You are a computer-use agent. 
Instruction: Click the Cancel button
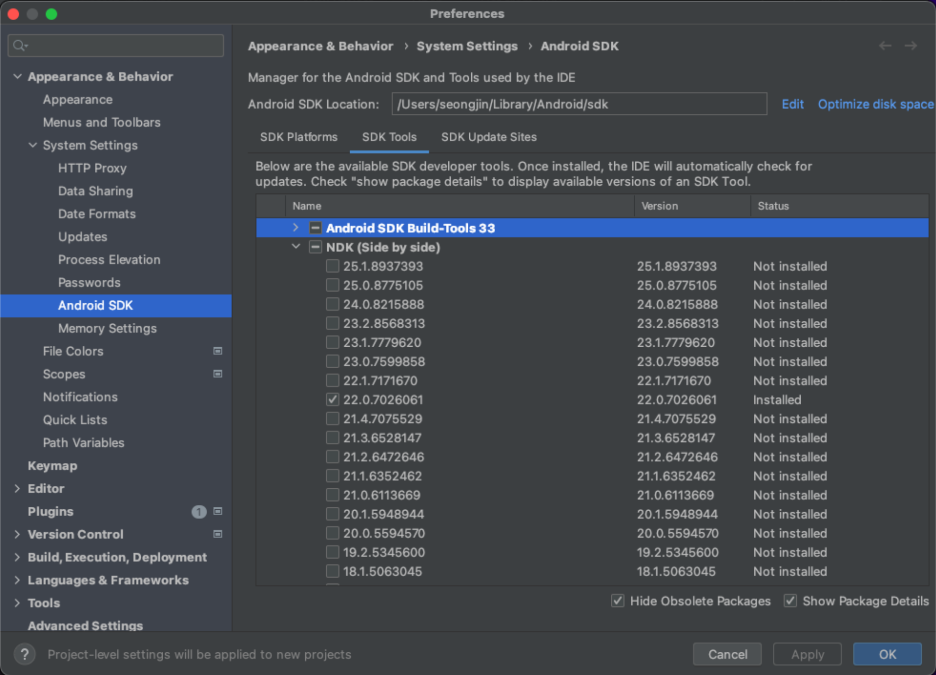727,654
